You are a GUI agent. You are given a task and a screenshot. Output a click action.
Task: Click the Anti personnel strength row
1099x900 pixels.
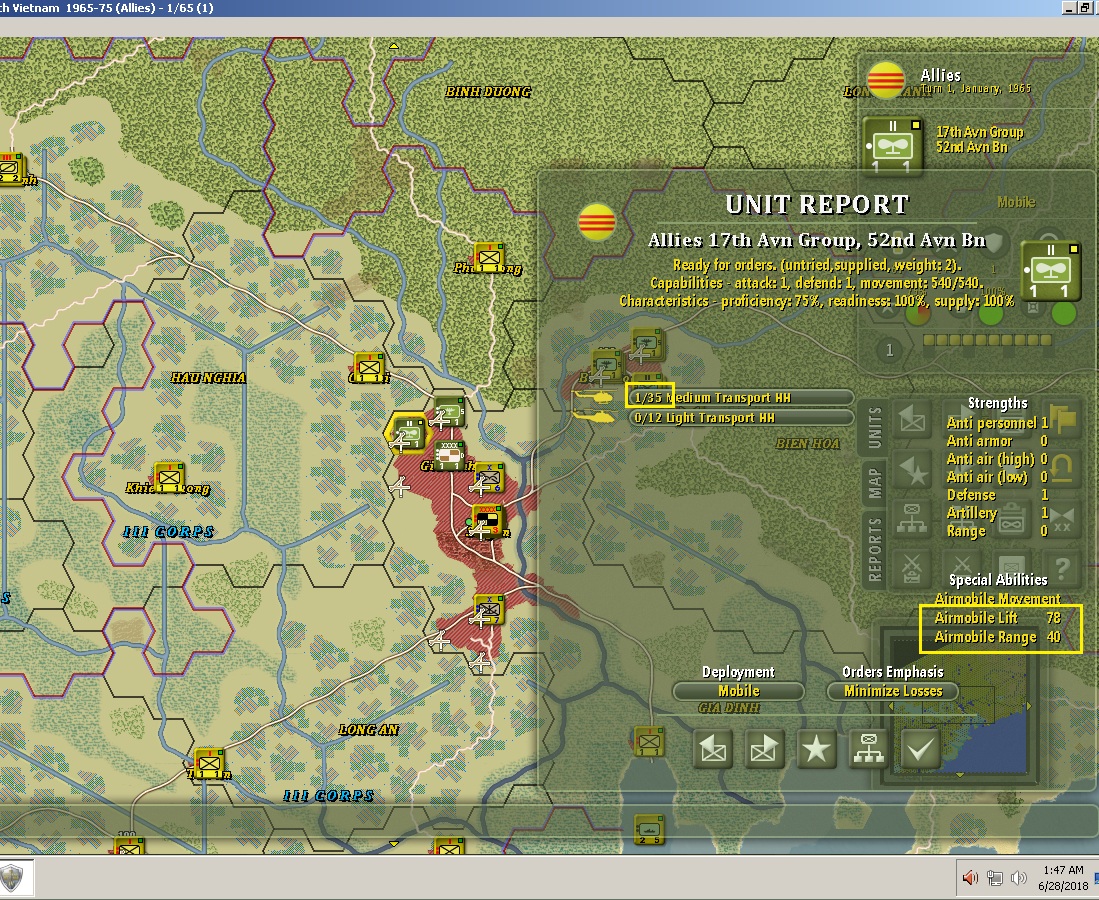point(997,423)
